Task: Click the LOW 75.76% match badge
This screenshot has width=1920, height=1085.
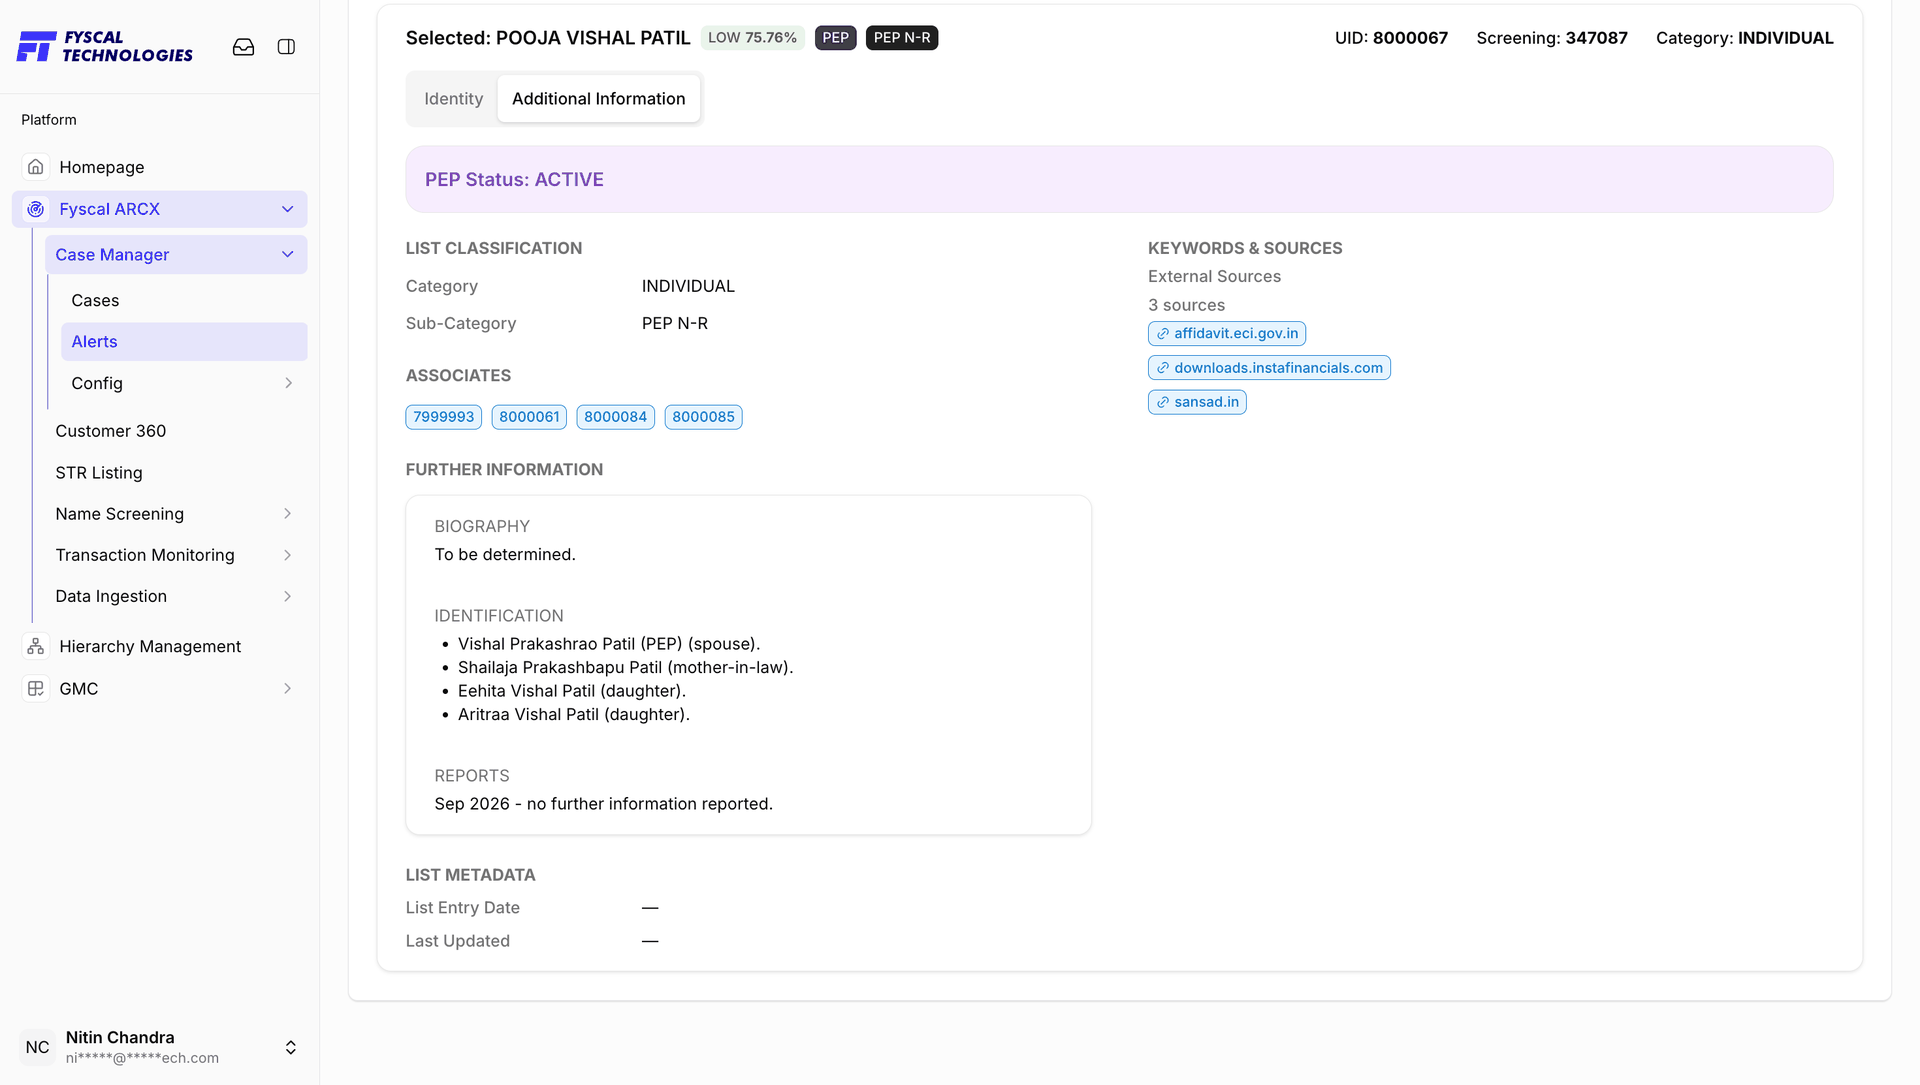Action: click(752, 38)
